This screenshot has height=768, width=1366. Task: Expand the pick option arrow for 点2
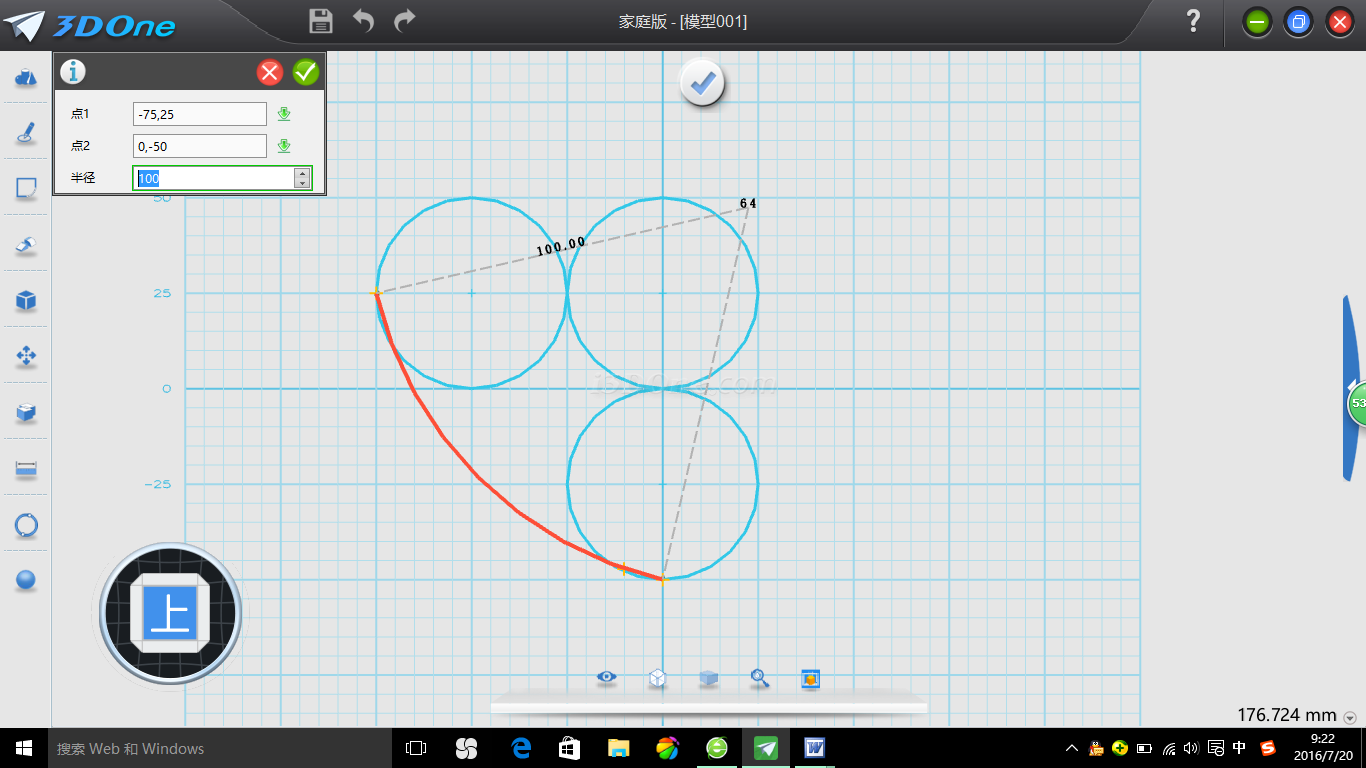284,147
